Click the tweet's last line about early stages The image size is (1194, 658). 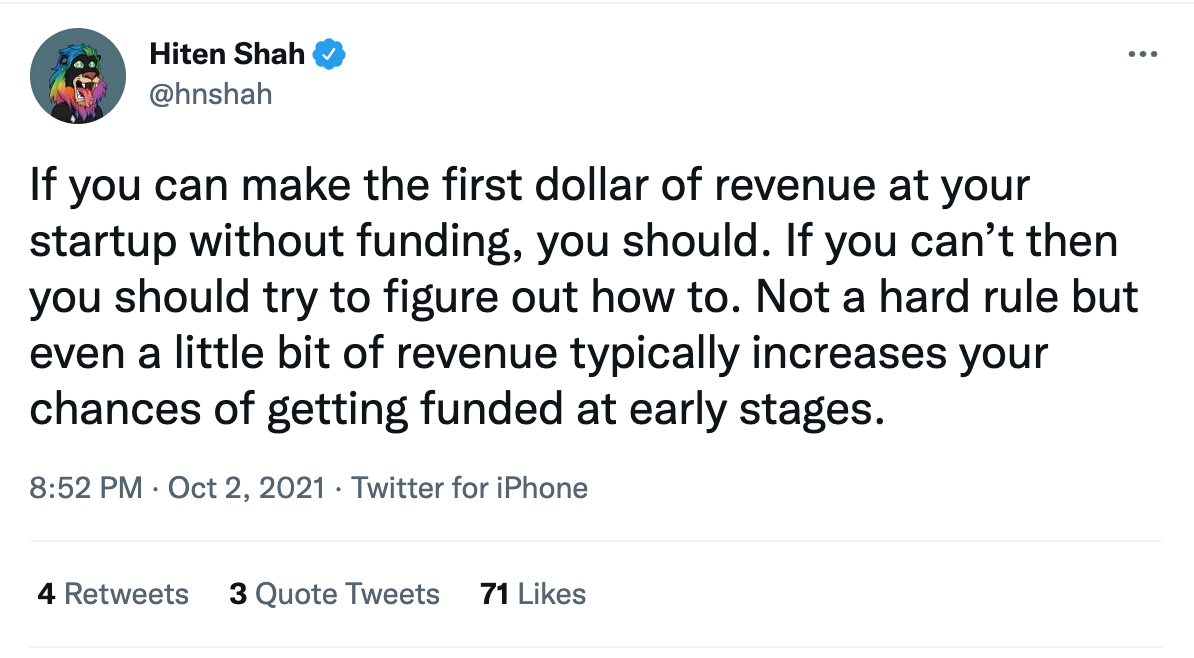[x=457, y=410]
